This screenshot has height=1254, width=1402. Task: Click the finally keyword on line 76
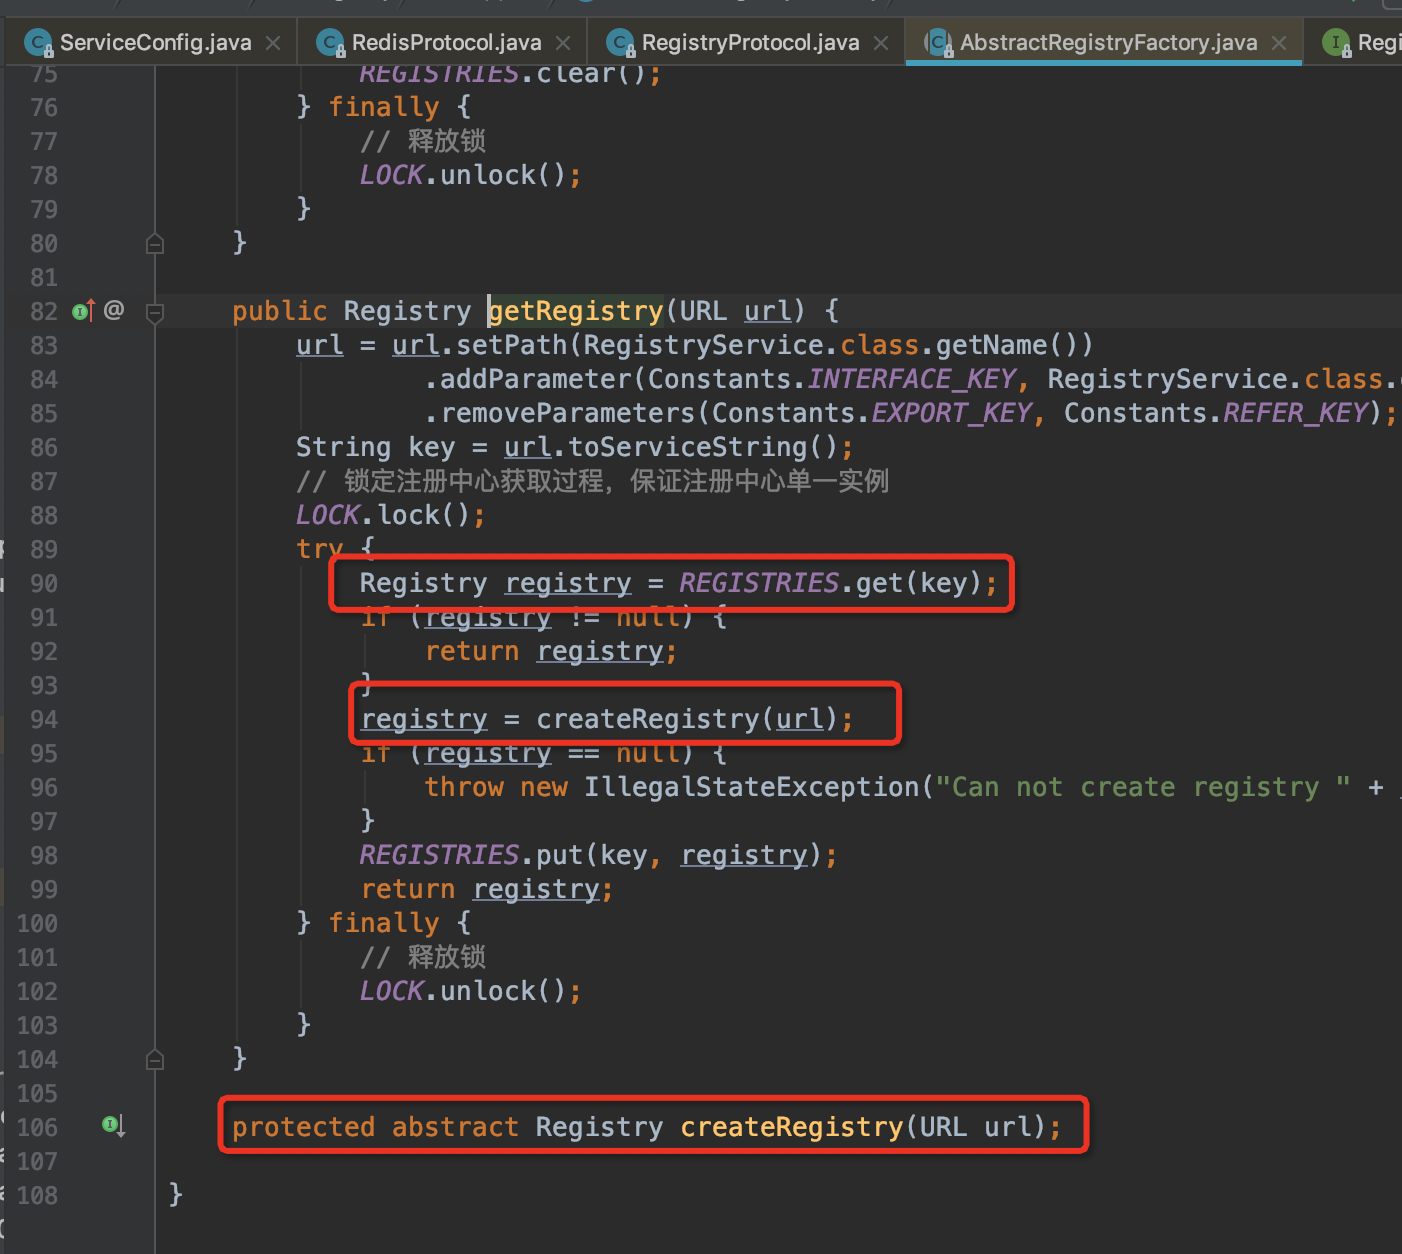point(384,107)
